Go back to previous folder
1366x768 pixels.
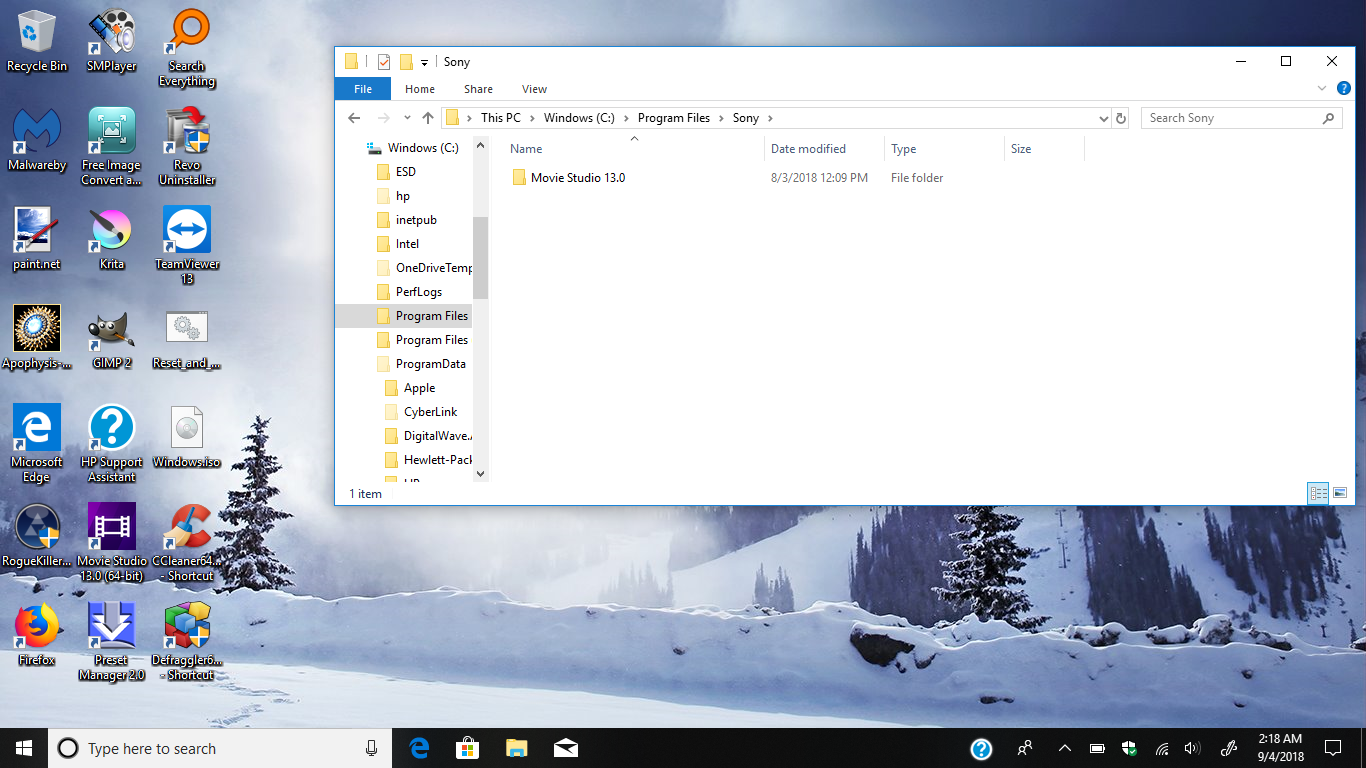pos(354,118)
